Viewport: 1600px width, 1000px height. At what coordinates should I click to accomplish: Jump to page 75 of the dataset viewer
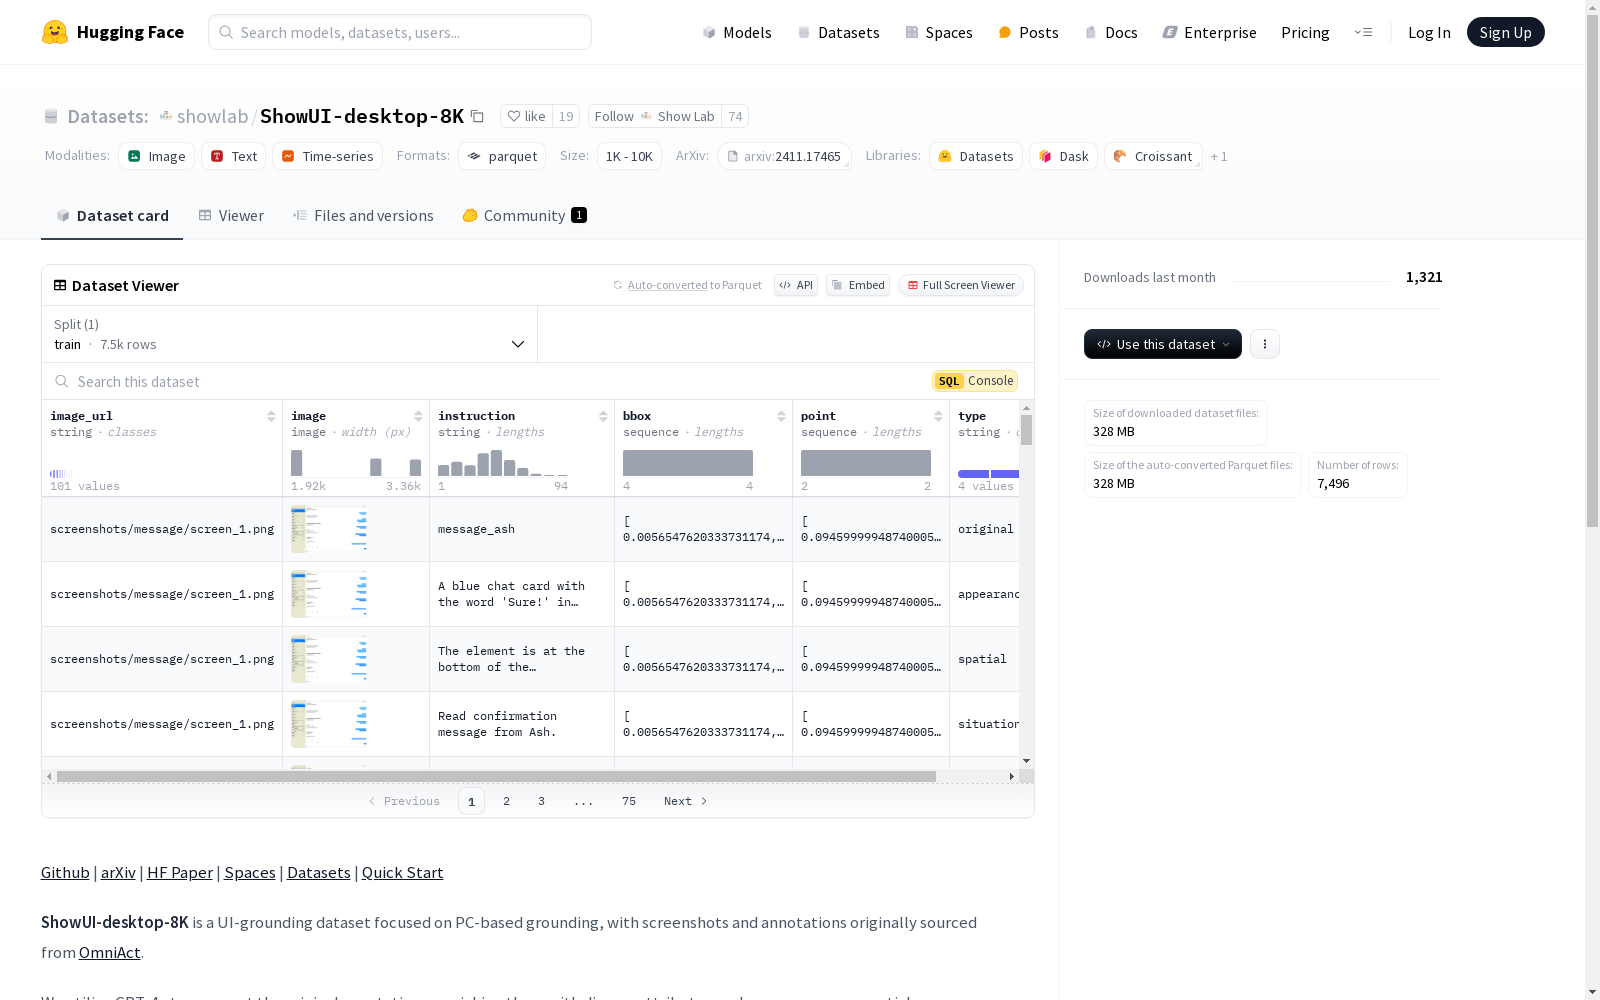pos(629,801)
